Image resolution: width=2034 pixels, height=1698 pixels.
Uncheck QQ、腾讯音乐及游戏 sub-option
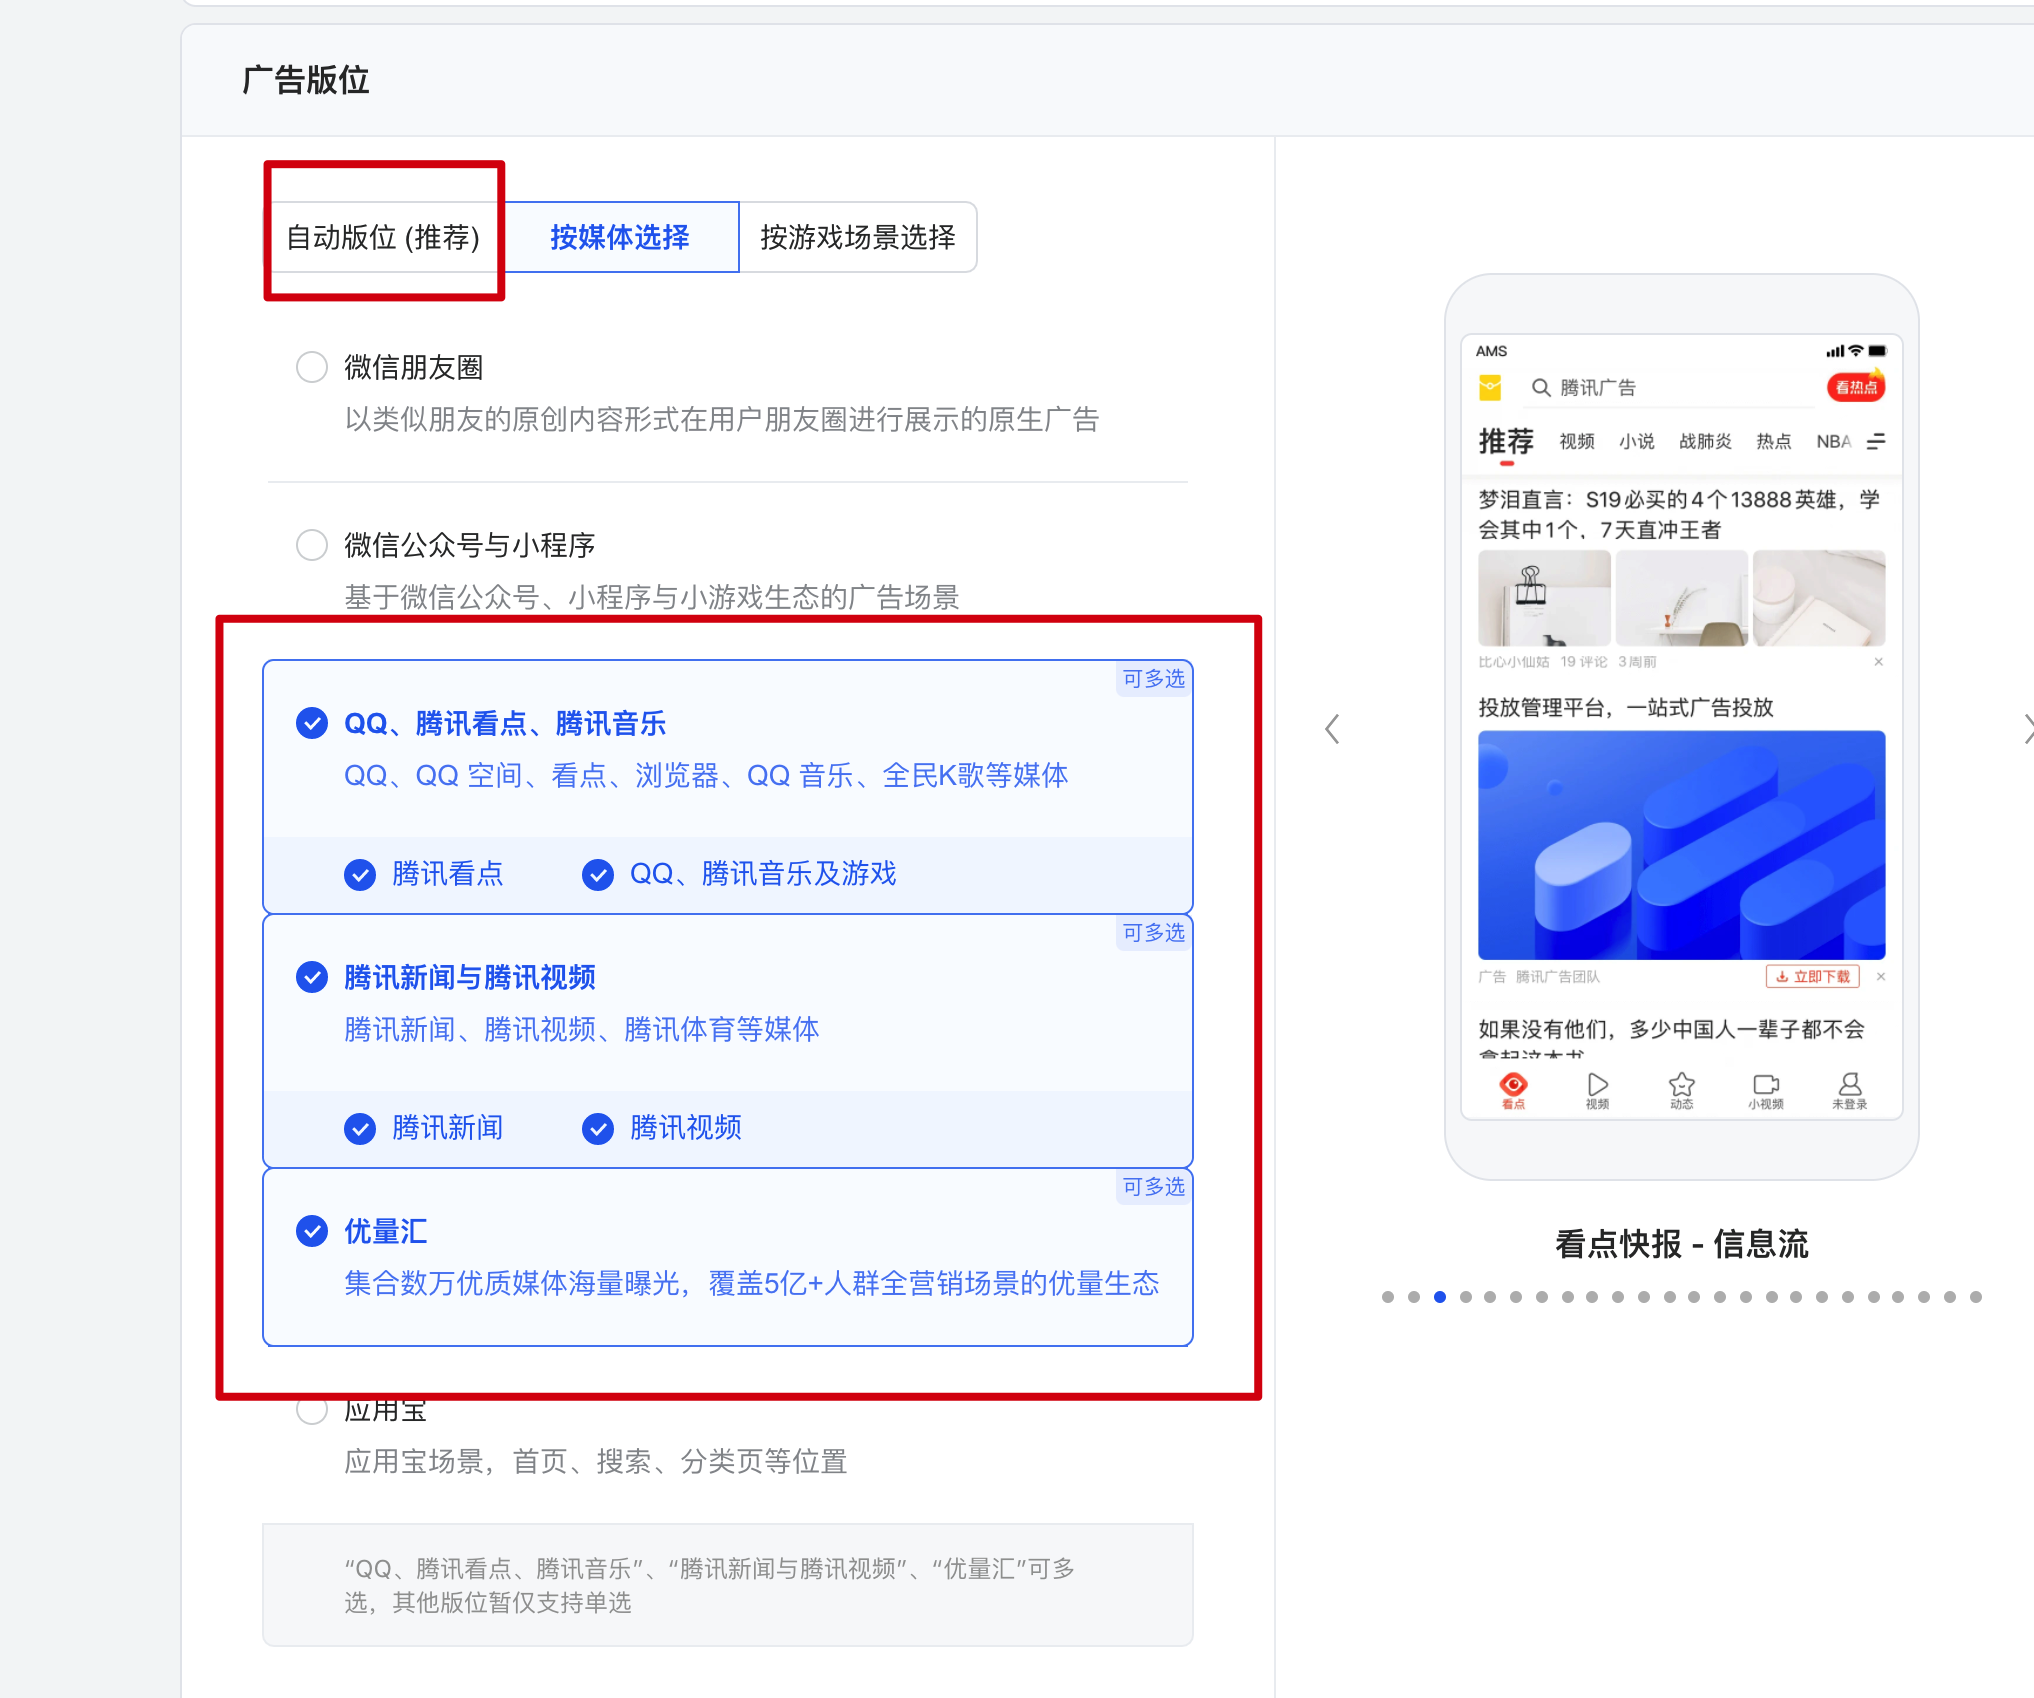598,874
